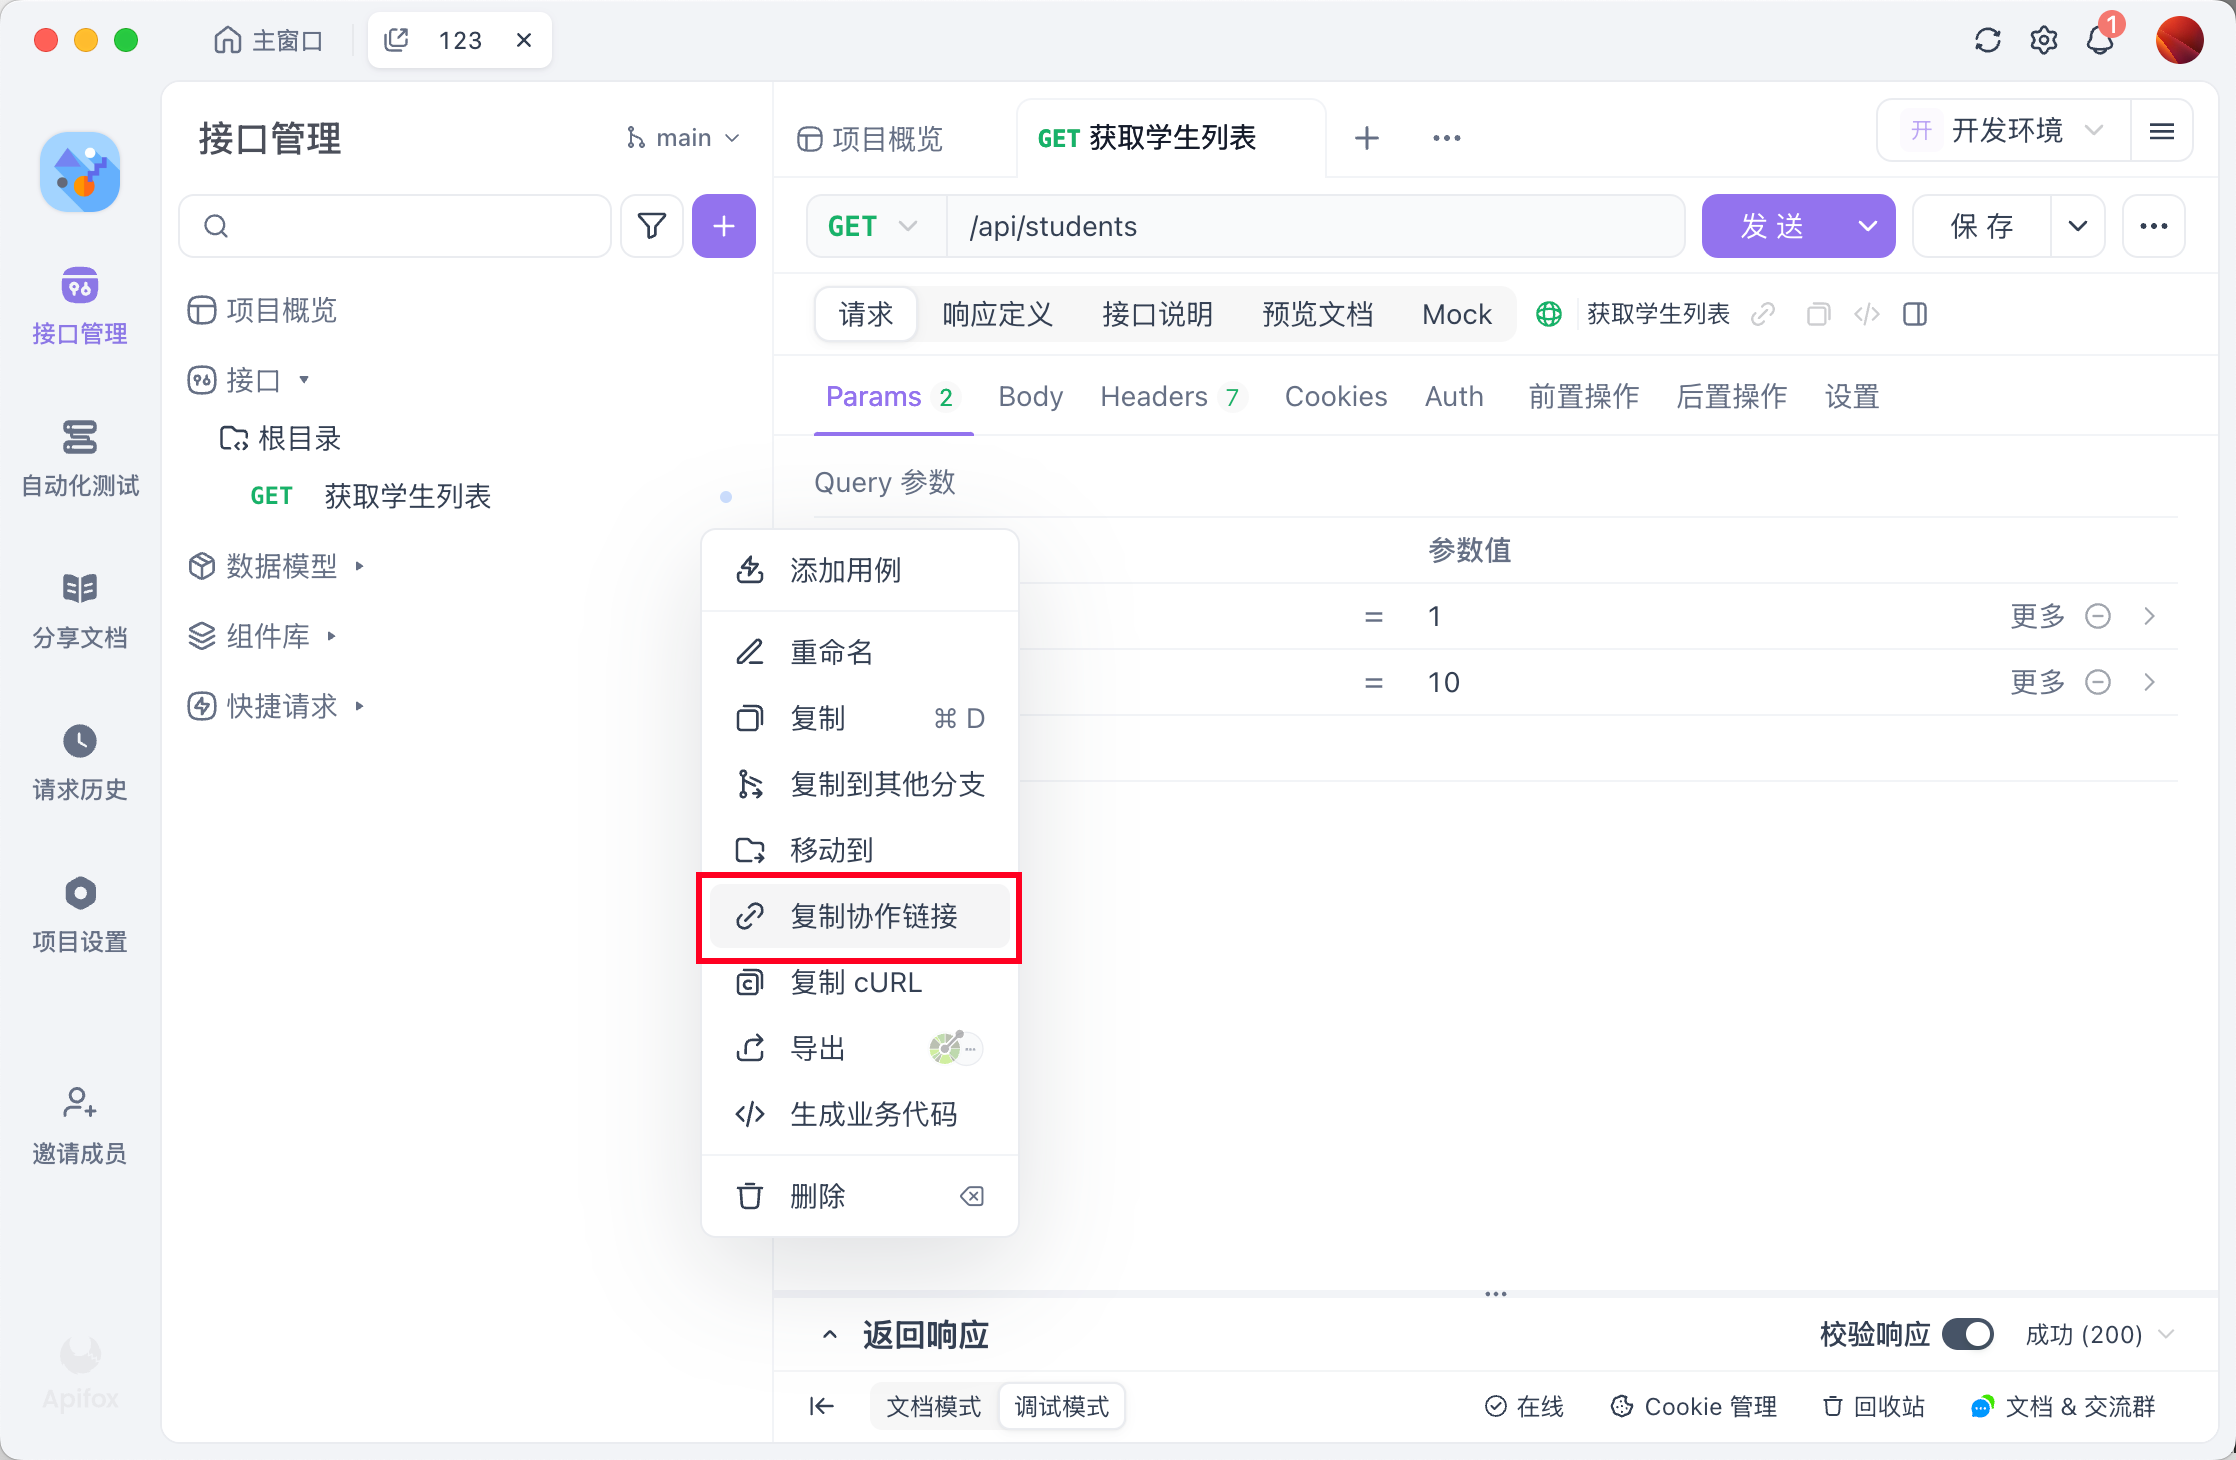Click the purple plus button to add API

pyautogui.click(x=723, y=226)
